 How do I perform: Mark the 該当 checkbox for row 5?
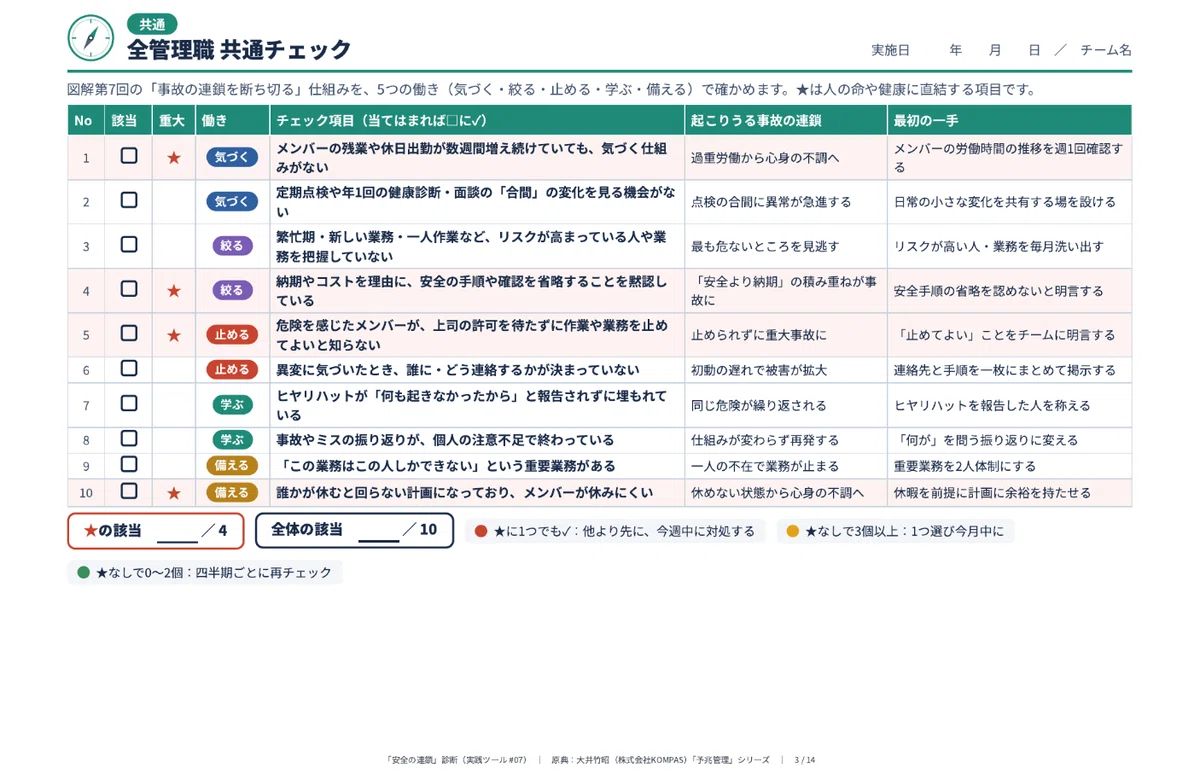coord(129,333)
